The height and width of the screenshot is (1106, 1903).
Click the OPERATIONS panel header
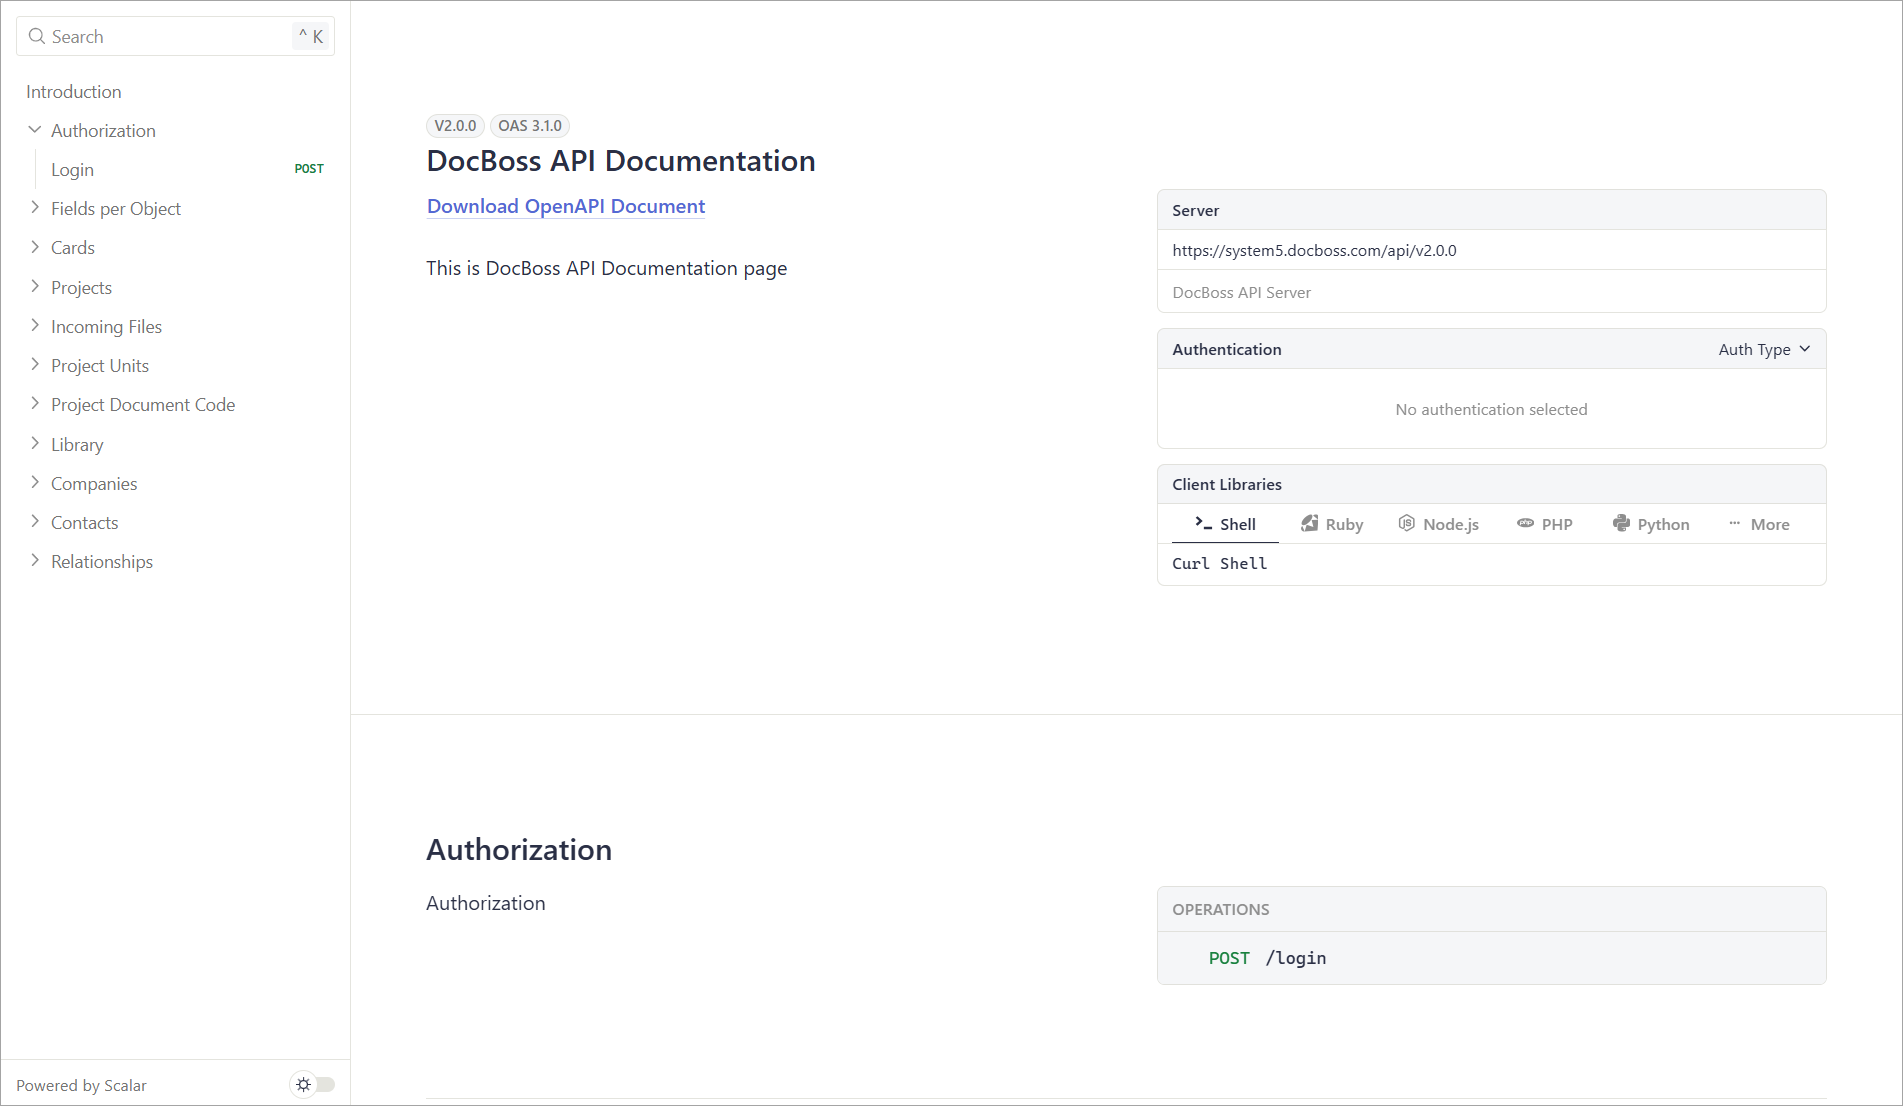coord(1491,909)
